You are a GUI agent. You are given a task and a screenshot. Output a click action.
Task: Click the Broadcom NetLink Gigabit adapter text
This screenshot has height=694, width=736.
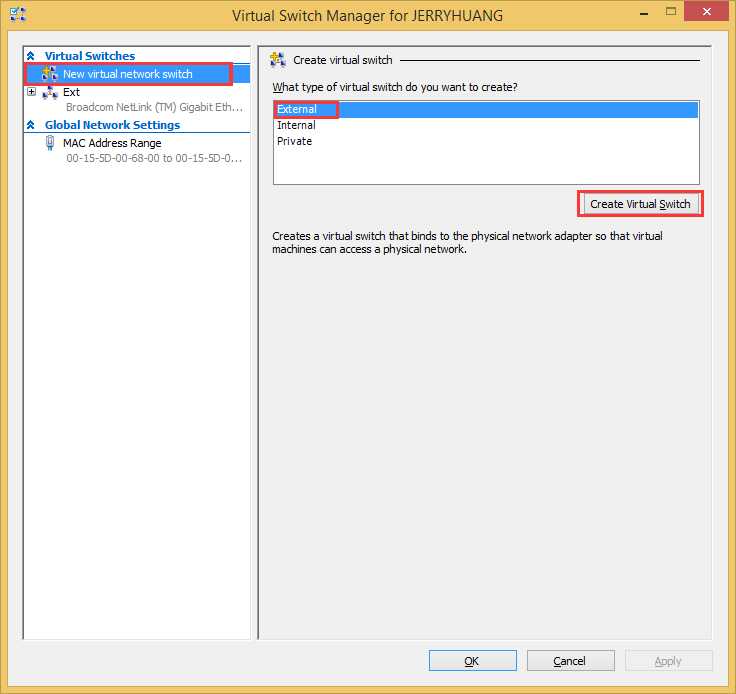point(154,107)
